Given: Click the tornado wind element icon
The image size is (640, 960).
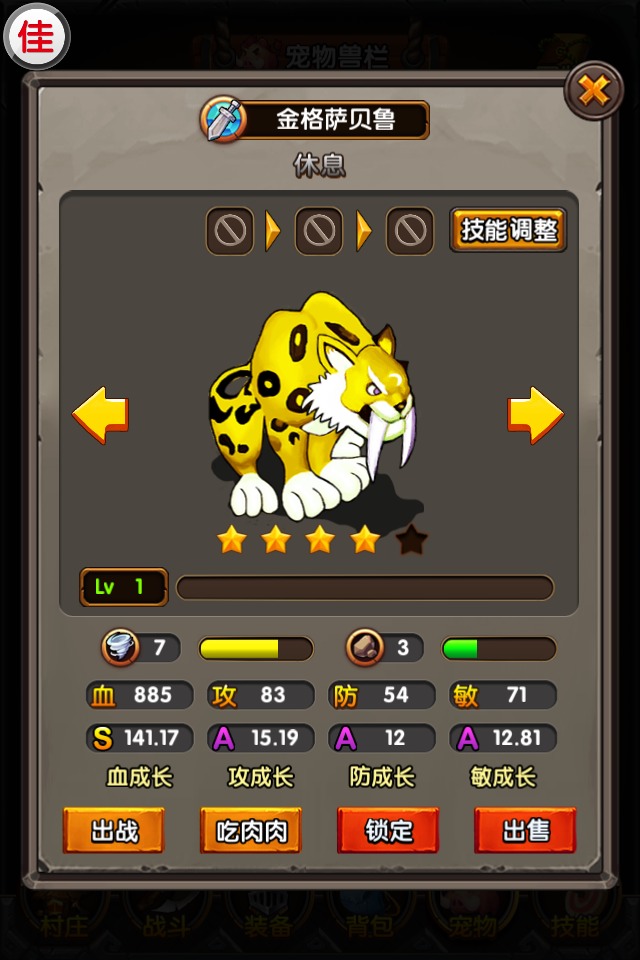Looking at the screenshot, I should 120,647.
